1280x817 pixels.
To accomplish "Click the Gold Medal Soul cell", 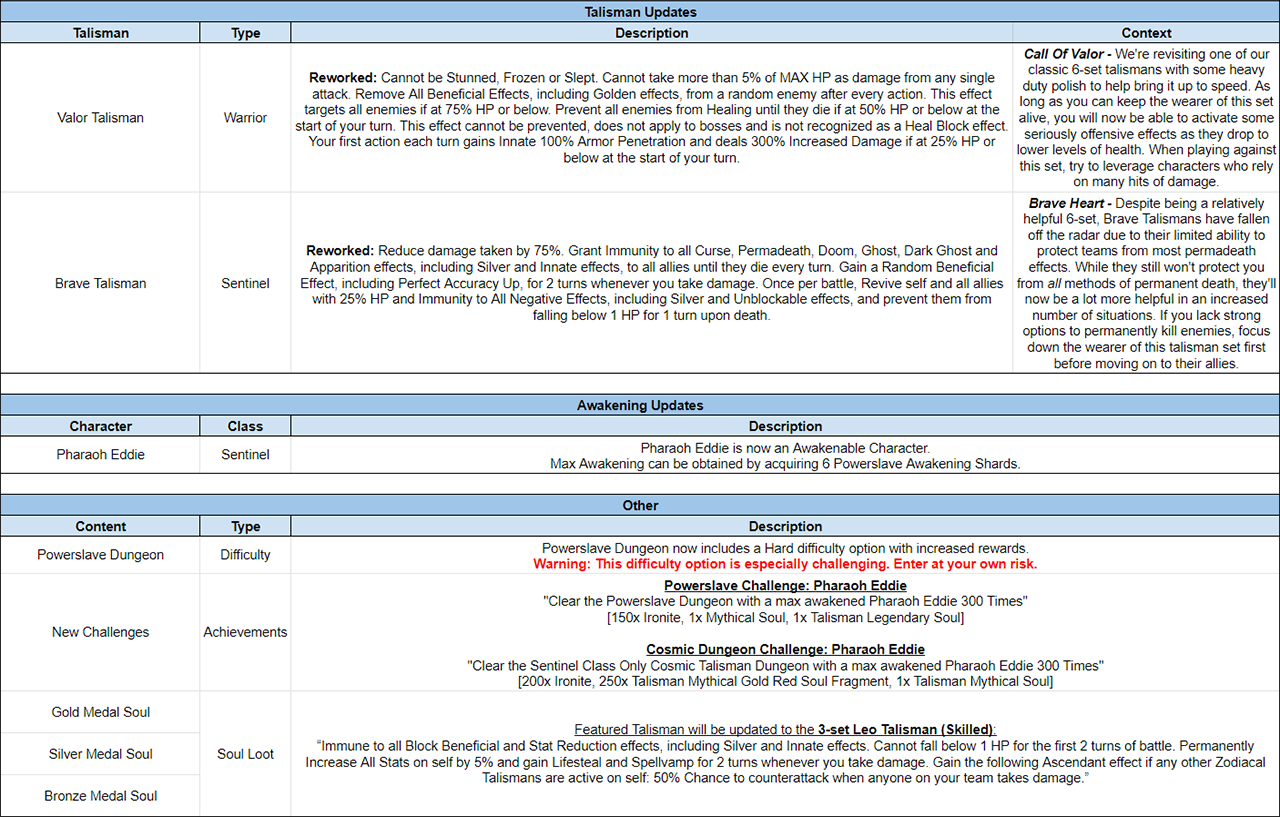I will coord(100,712).
